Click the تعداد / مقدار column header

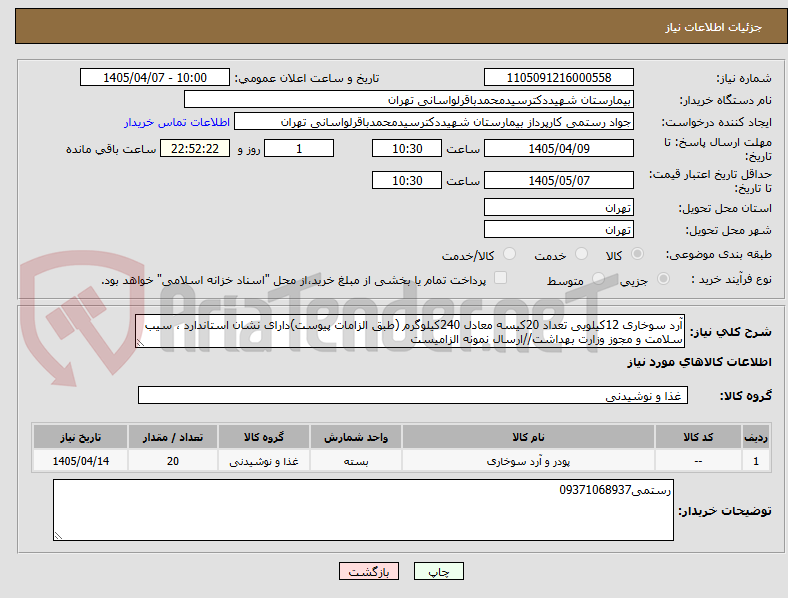[173, 437]
